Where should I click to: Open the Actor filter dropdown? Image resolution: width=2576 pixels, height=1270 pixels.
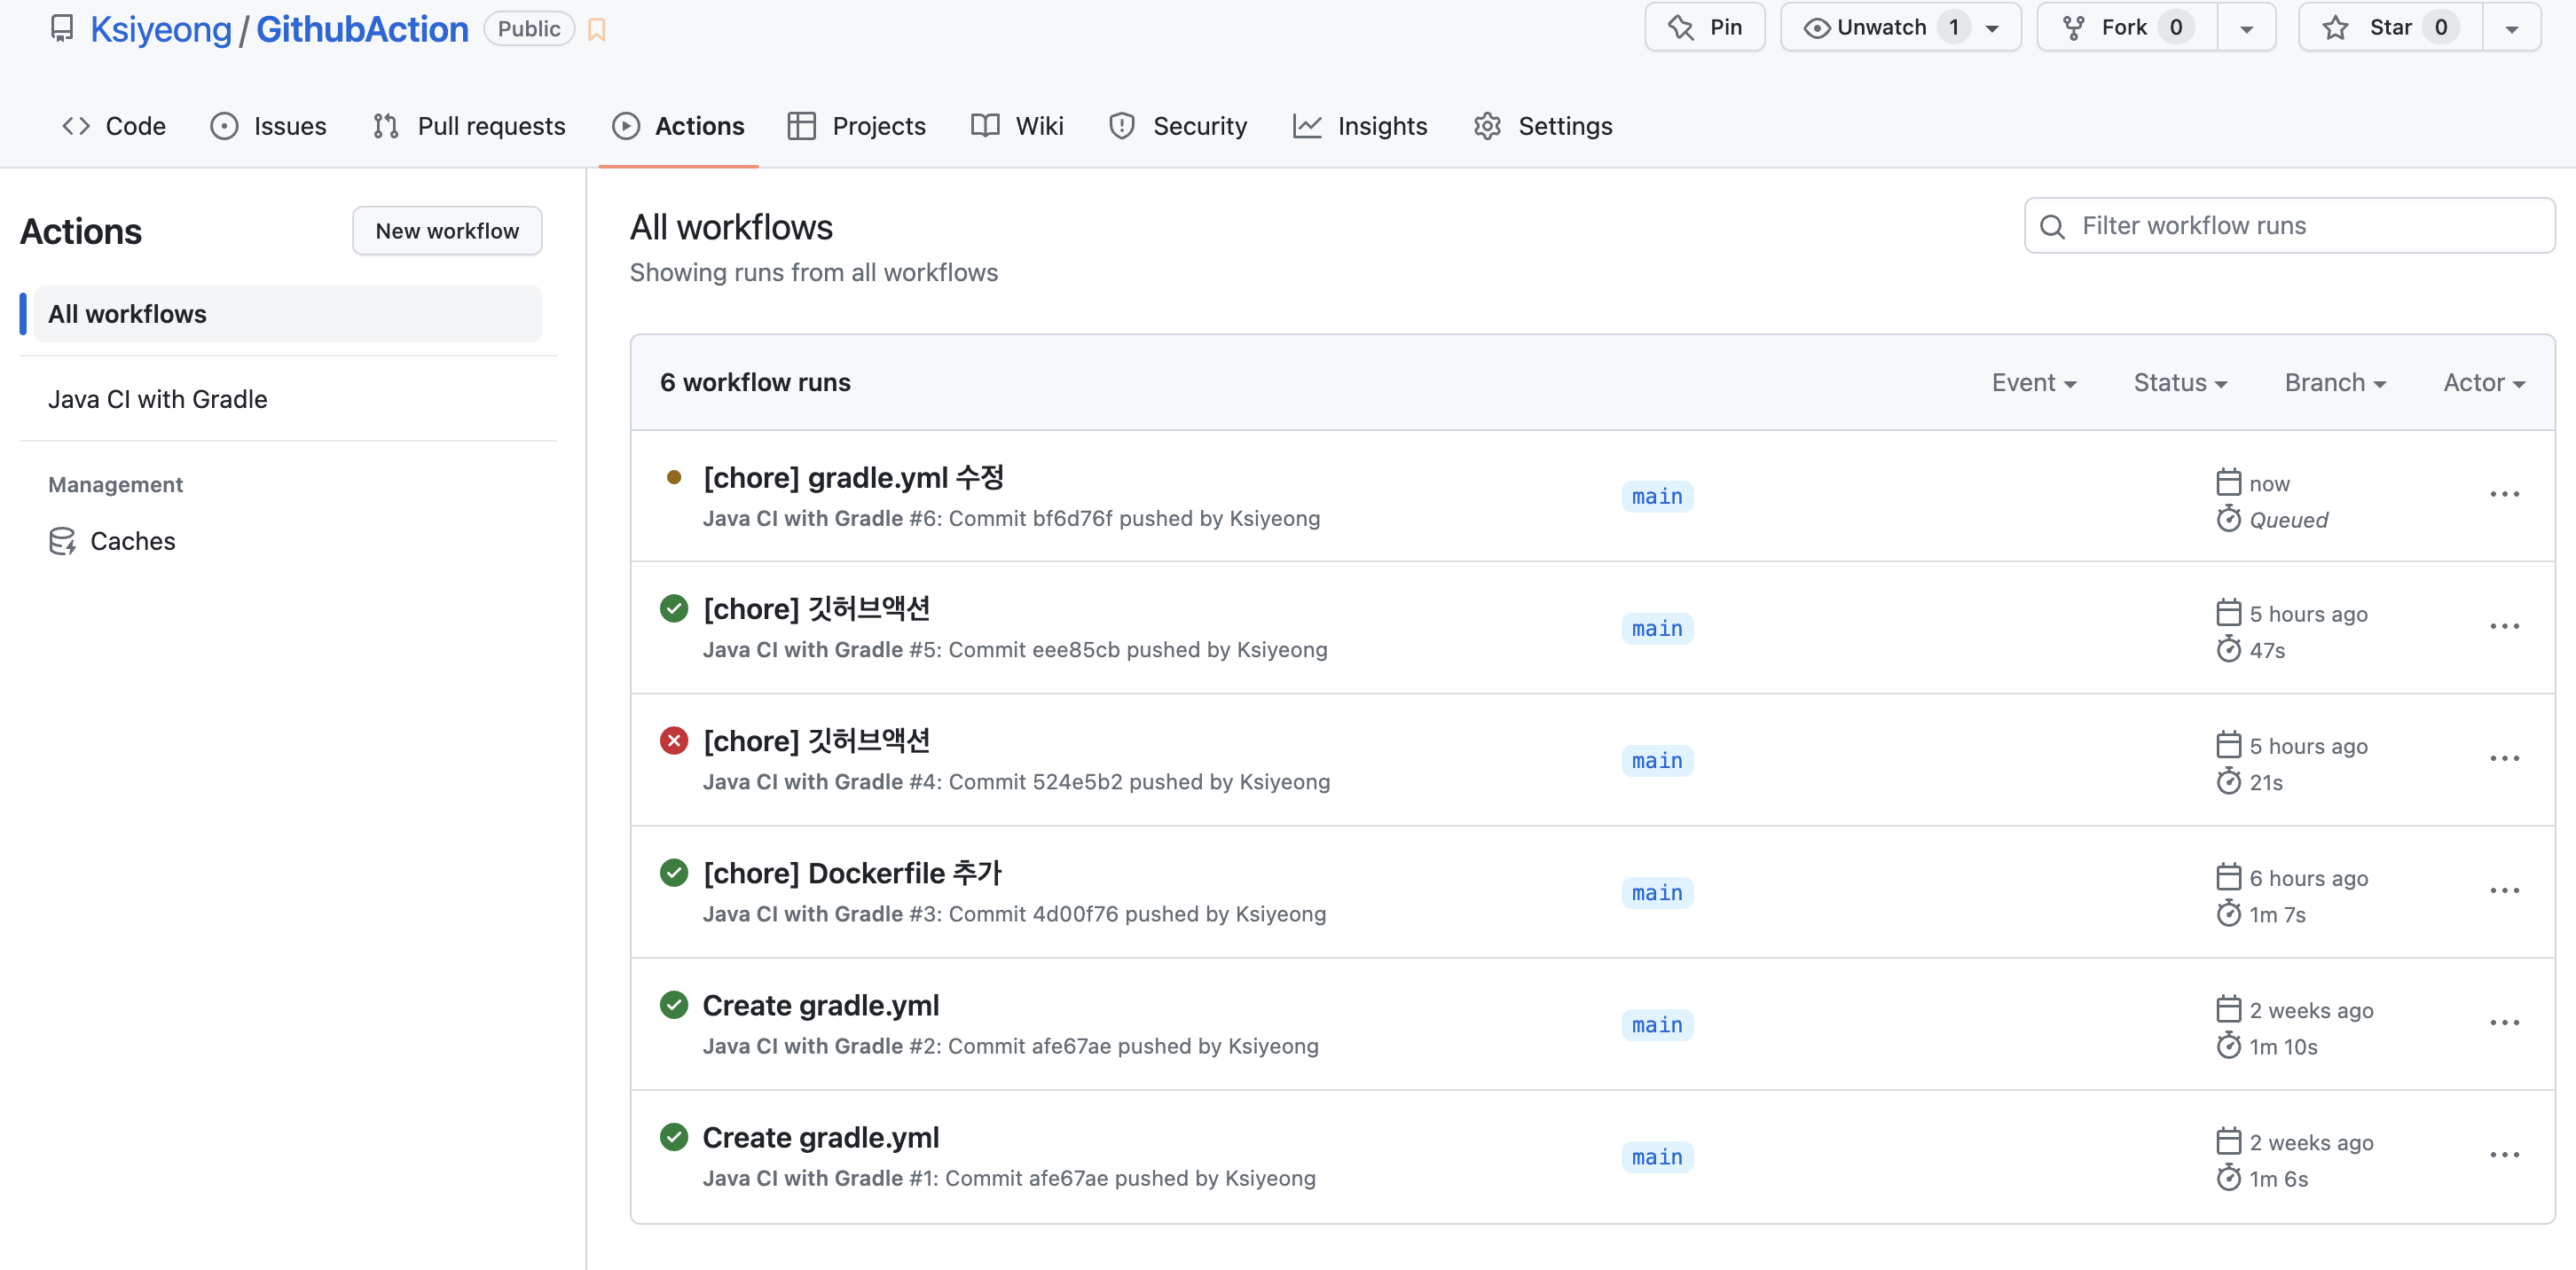tap(2483, 383)
